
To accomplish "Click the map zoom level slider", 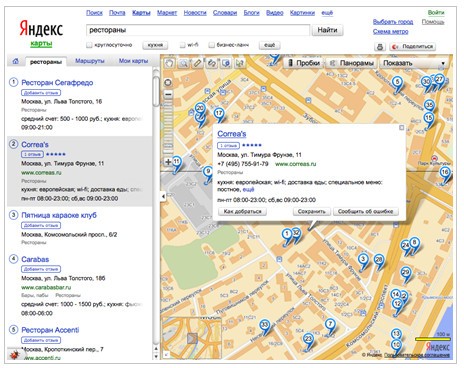I will coord(168,128).
